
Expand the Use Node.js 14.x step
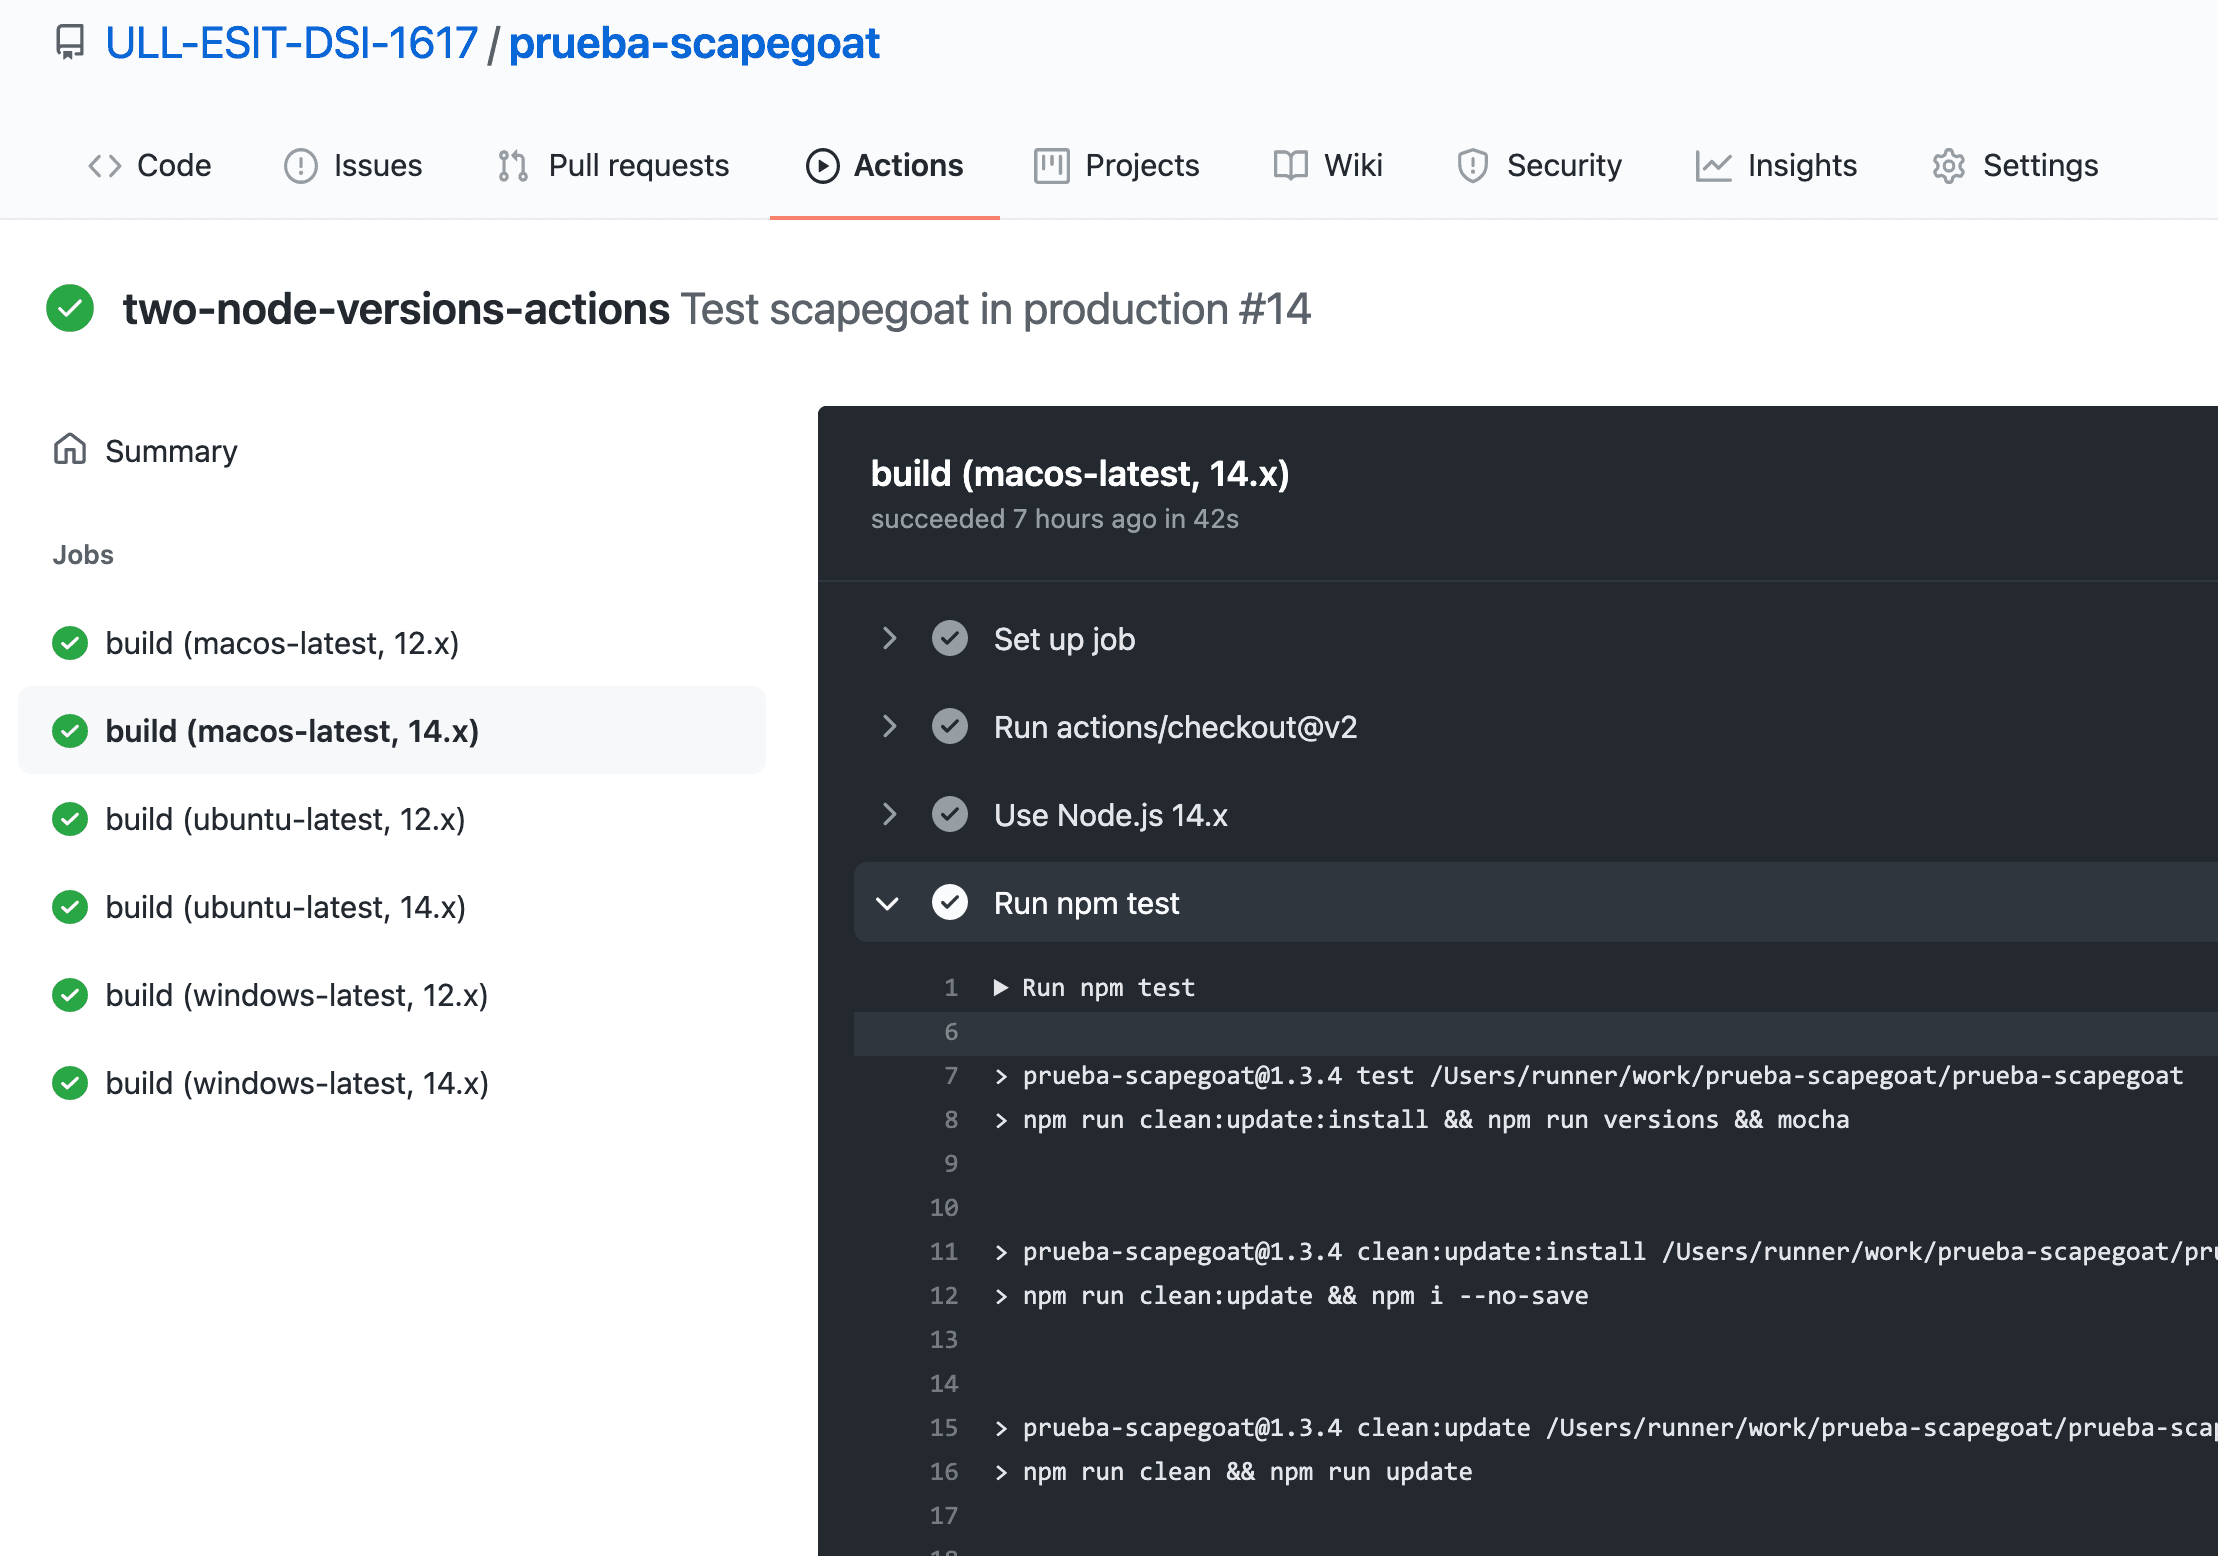(888, 815)
